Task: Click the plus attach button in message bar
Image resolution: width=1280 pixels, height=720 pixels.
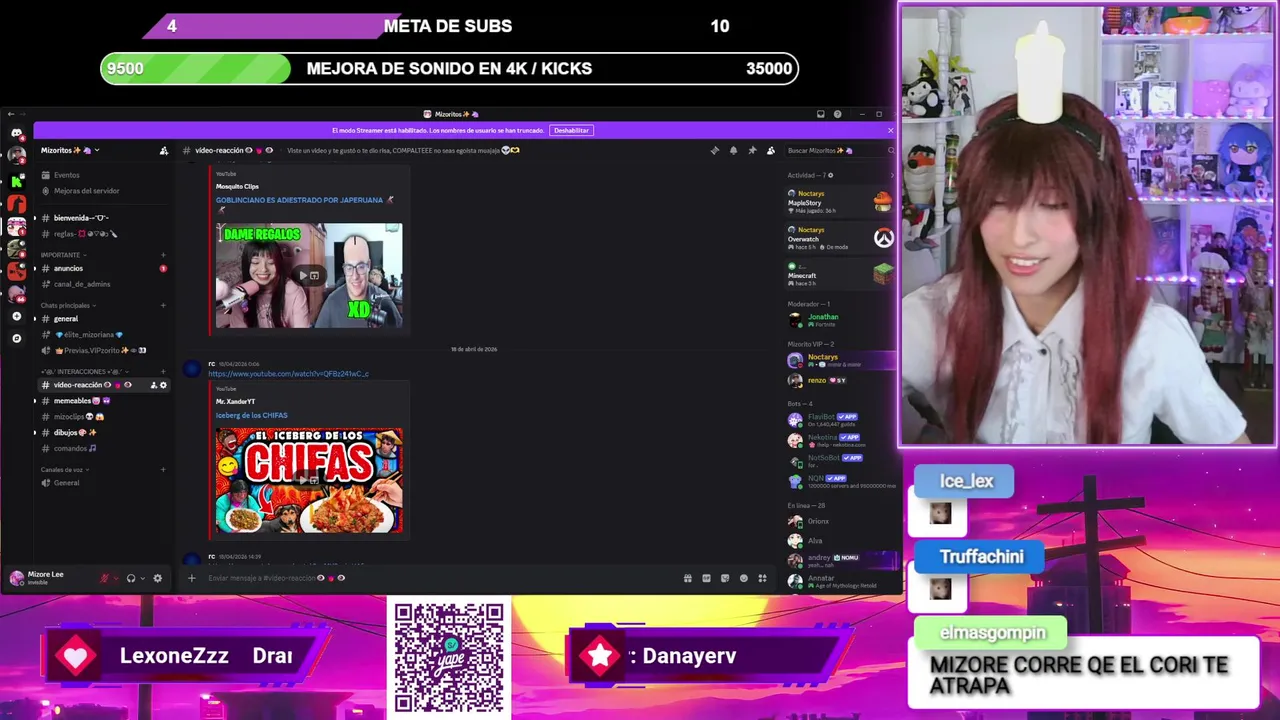Action: 192,578
